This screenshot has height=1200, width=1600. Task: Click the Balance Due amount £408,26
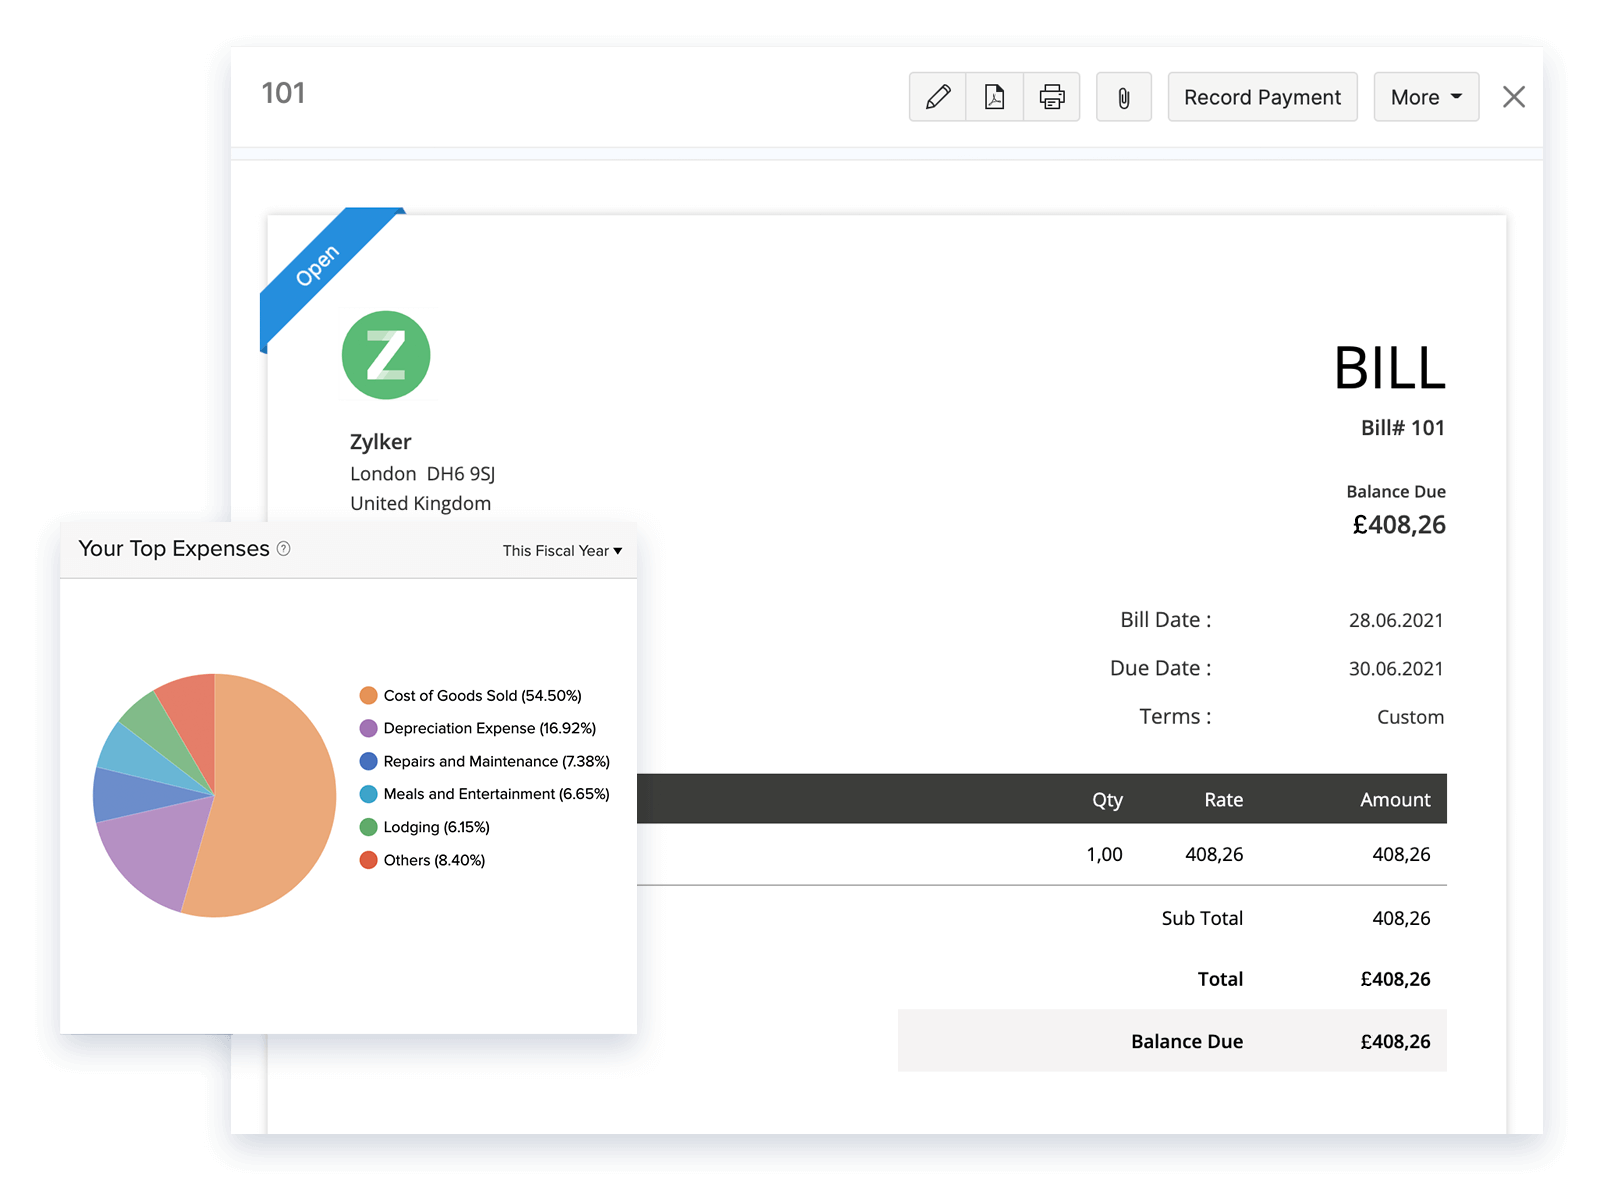click(1398, 525)
